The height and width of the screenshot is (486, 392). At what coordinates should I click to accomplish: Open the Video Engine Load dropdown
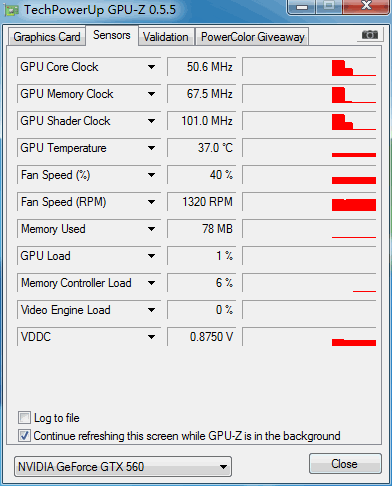pyautogui.click(x=151, y=310)
